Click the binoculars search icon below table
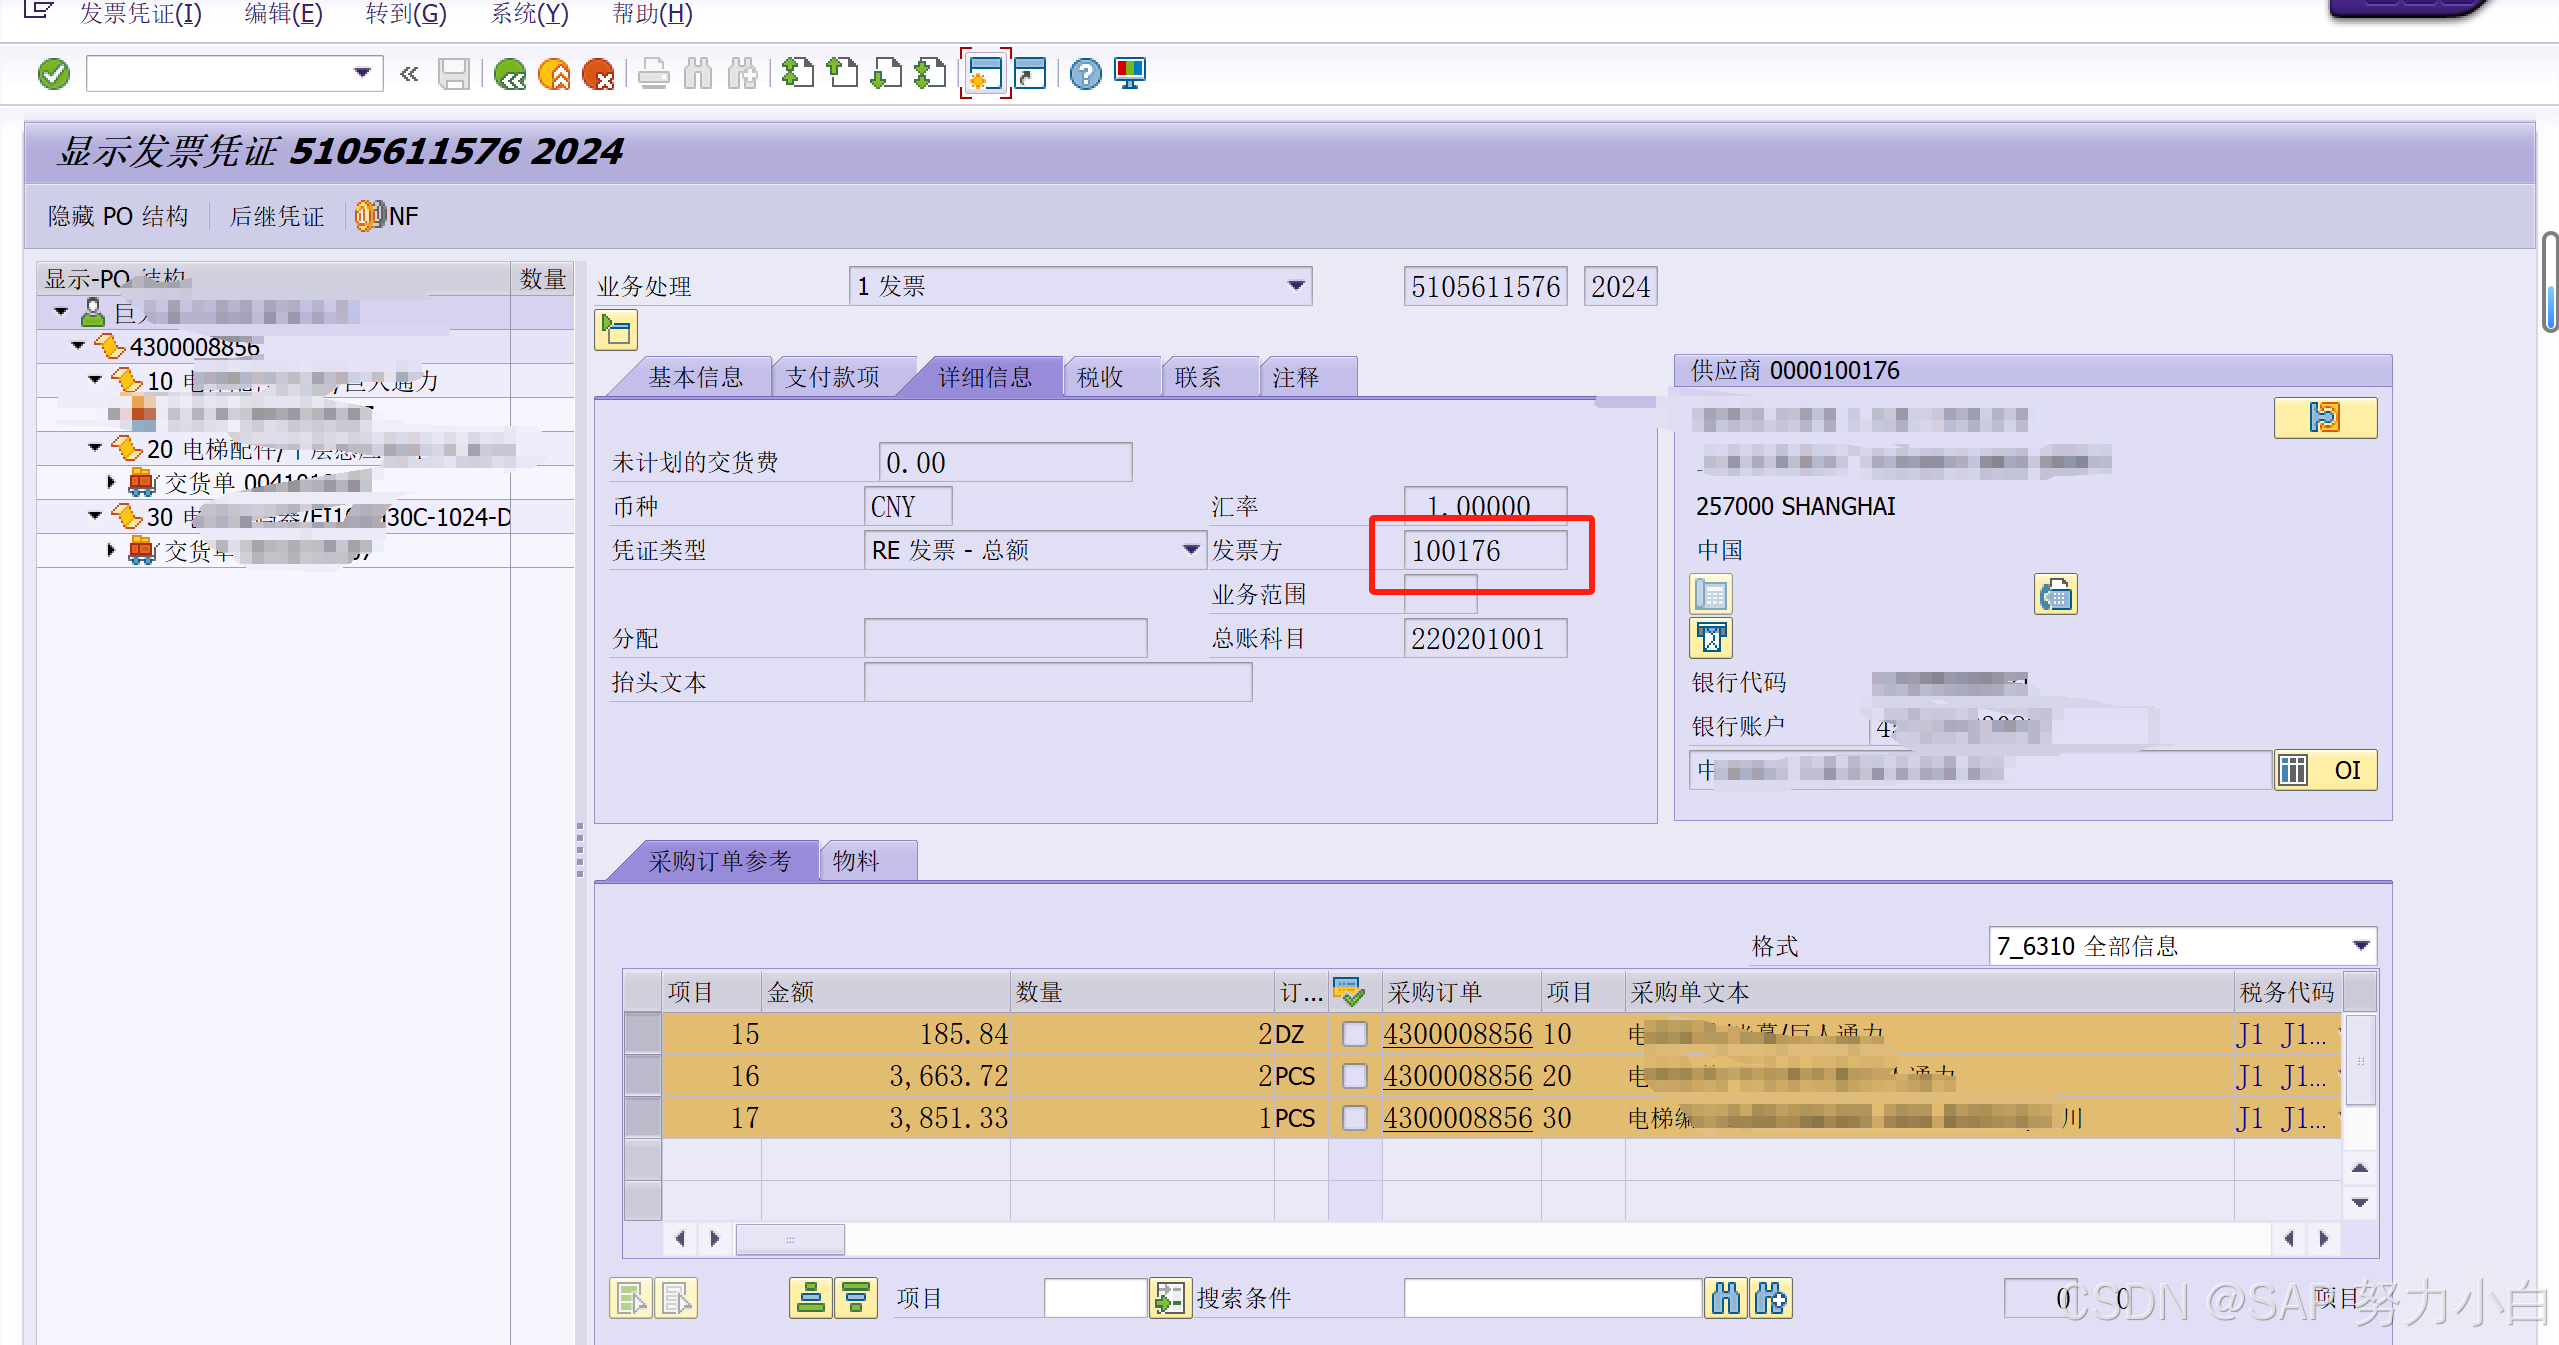 click(x=1726, y=1299)
